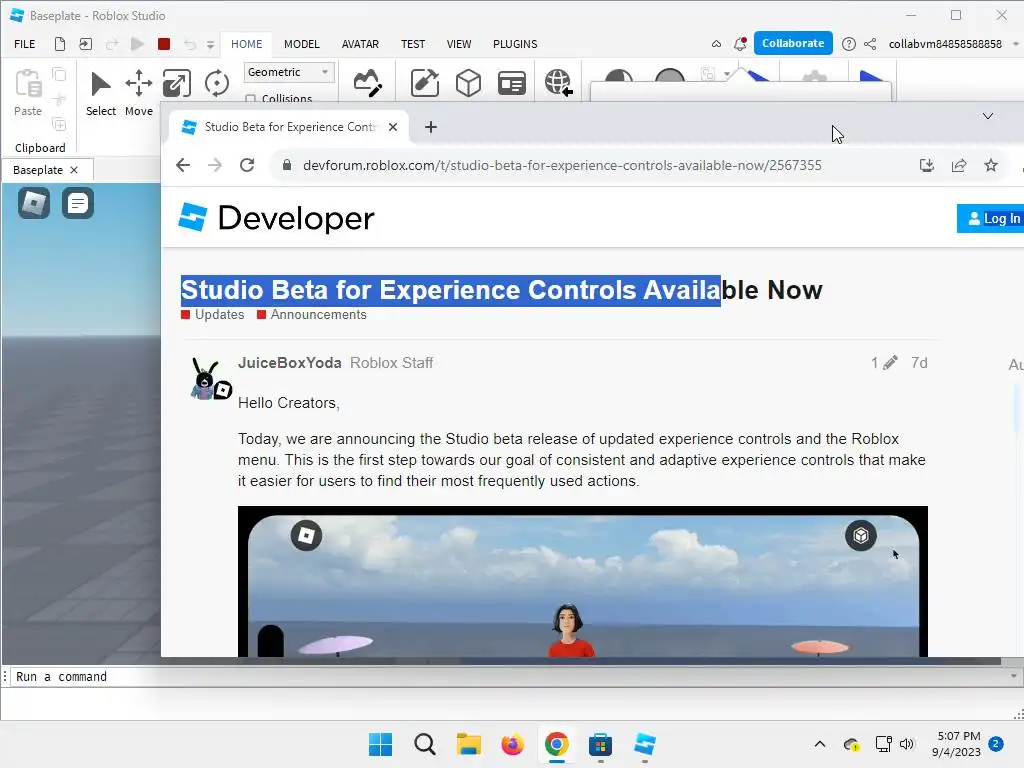Open JuiceBoxYoda's profile name link
Viewport: 1024px width, 768px height.
pyautogui.click(x=289, y=363)
